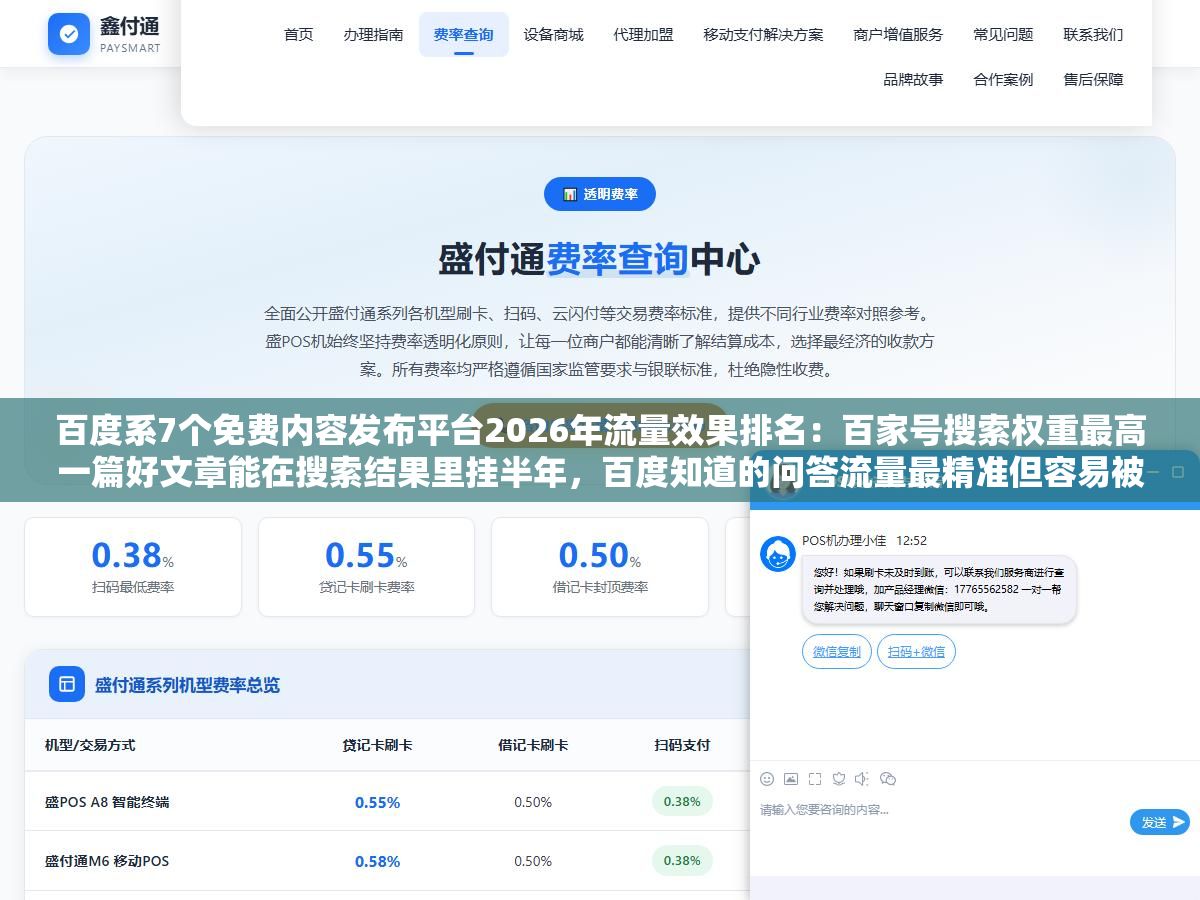Select the 盛POS A8 智能终端 row name
The image size is (1200, 900).
click(x=107, y=802)
